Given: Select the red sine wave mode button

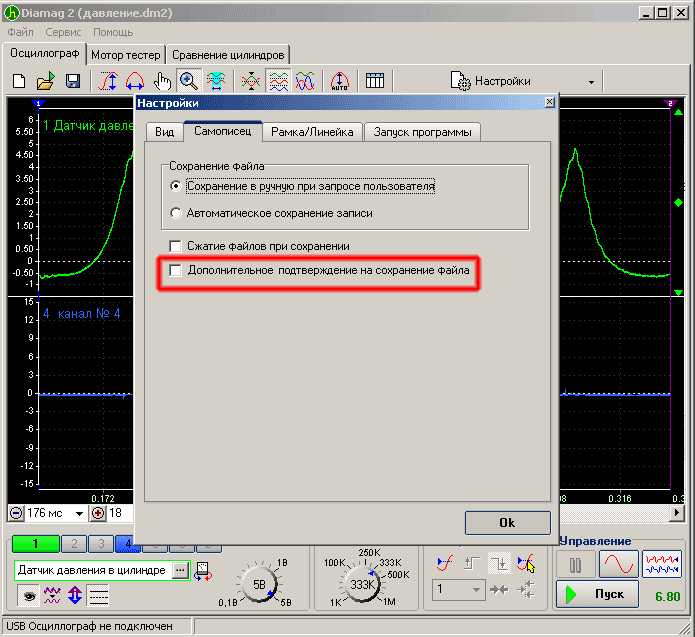Looking at the screenshot, I should tap(618, 564).
